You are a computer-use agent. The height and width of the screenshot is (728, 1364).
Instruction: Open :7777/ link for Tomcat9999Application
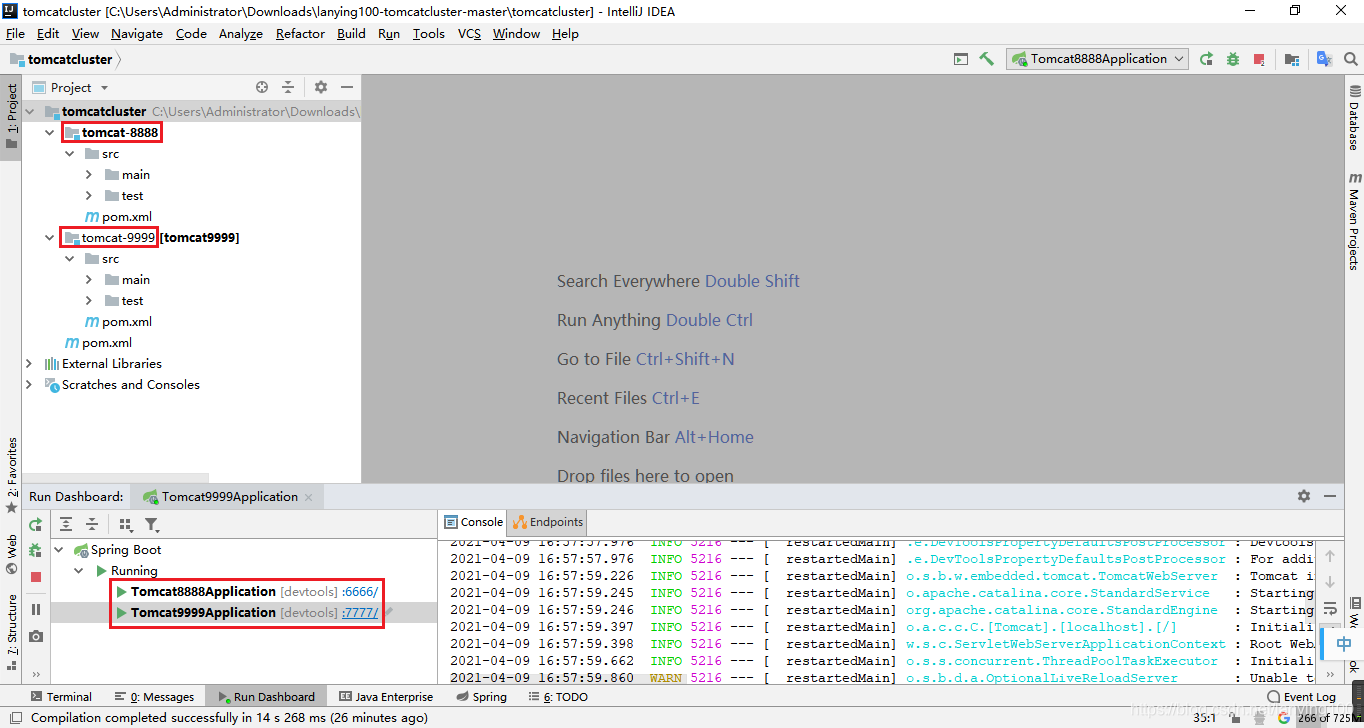[359, 612]
